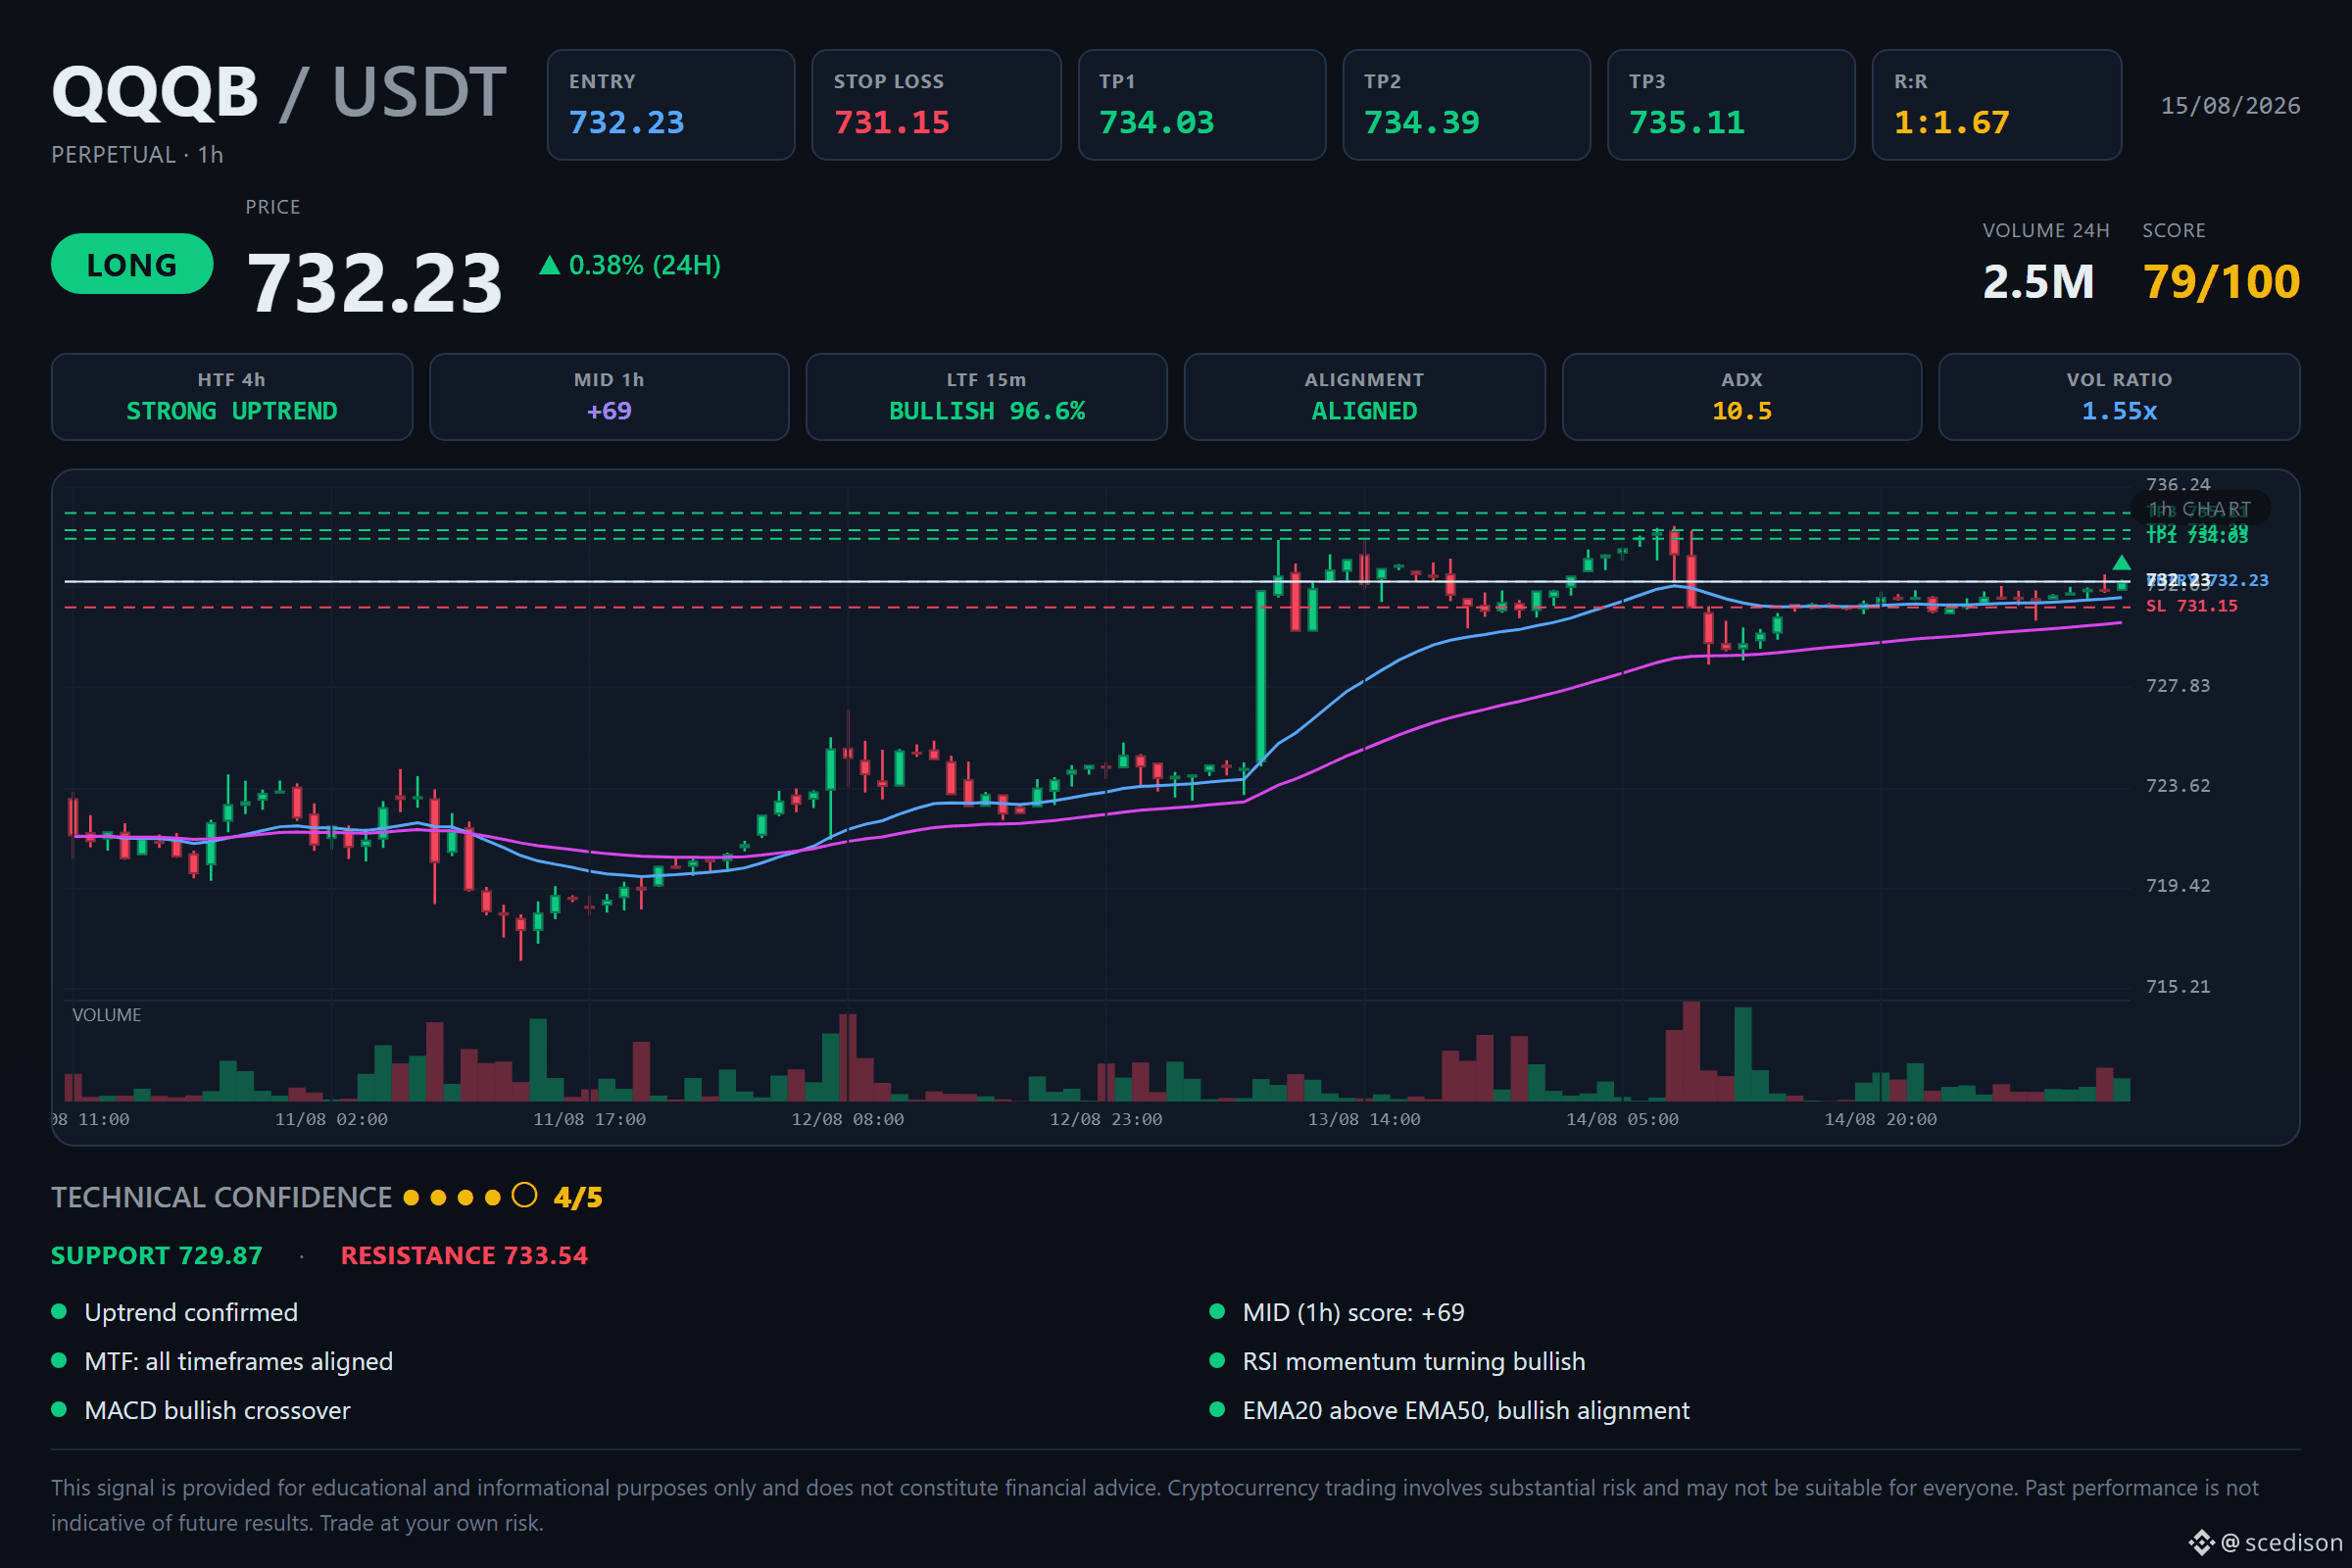Click the 11/08 02:00 time label
This screenshot has width=2352, height=1568.
click(331, 1120)
